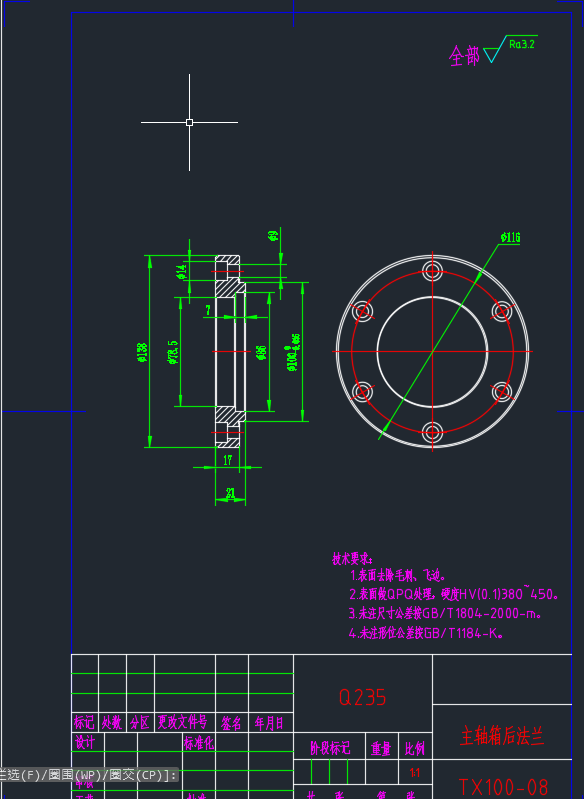584x799 pixels.
Task: Click the 主轴箱后法兰 part name
Action: 502,736
